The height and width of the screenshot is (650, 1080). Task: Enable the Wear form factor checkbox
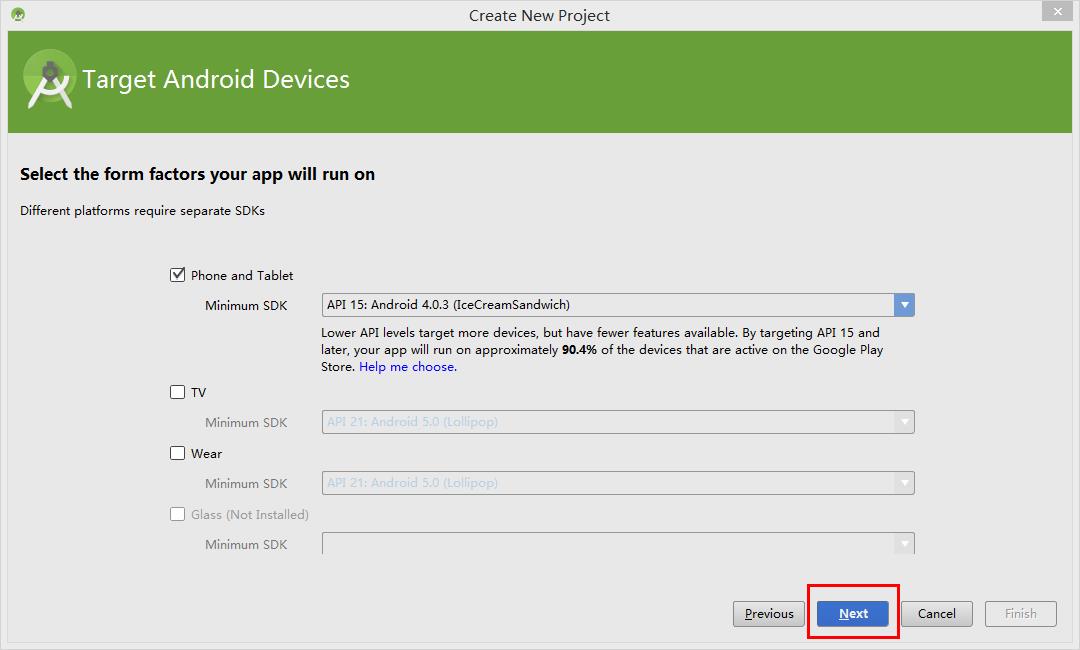[x=177, y=453]
